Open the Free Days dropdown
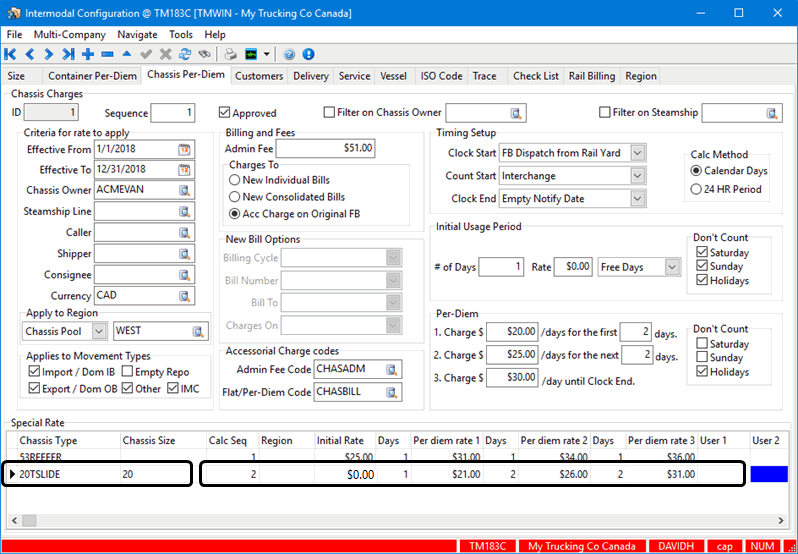Image resolution: width=798 pixels, height=554 pixels. click(672, 267)
